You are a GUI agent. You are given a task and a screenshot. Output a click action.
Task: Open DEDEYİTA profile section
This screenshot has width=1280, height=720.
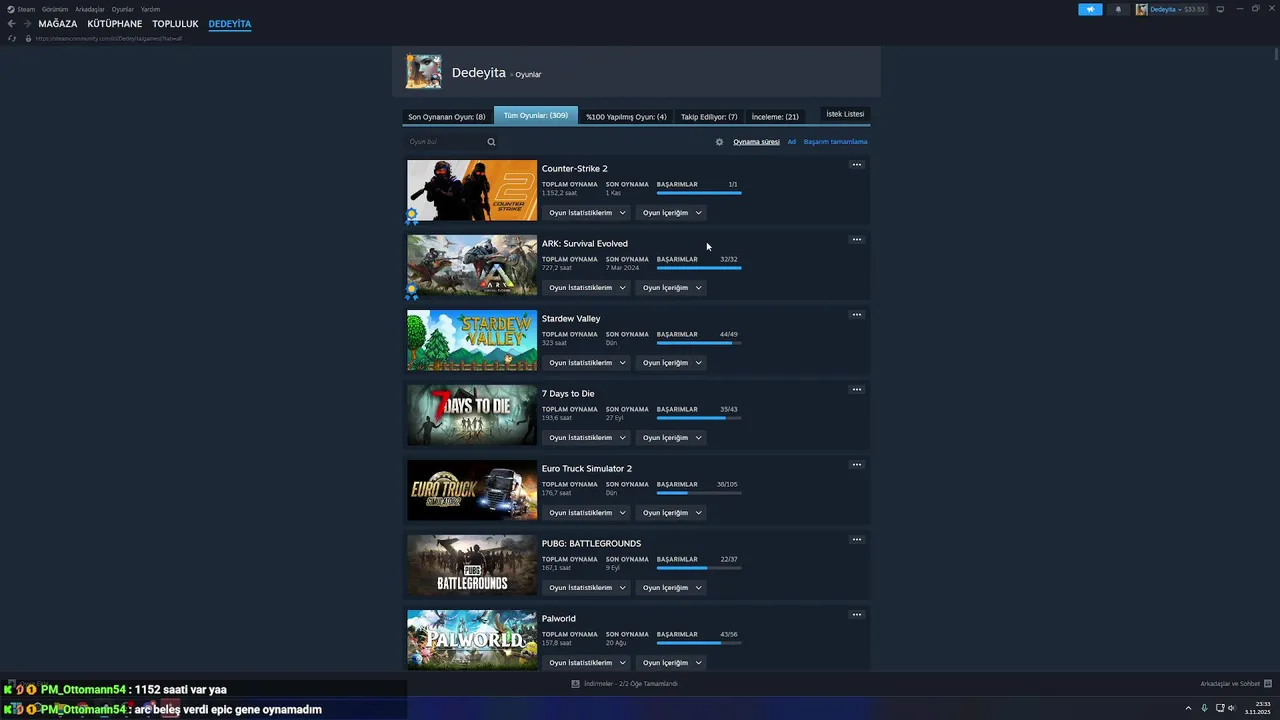tap(230, 24)
